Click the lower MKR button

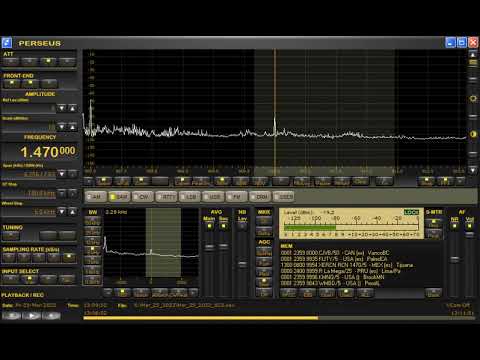(x=264, y=232)
